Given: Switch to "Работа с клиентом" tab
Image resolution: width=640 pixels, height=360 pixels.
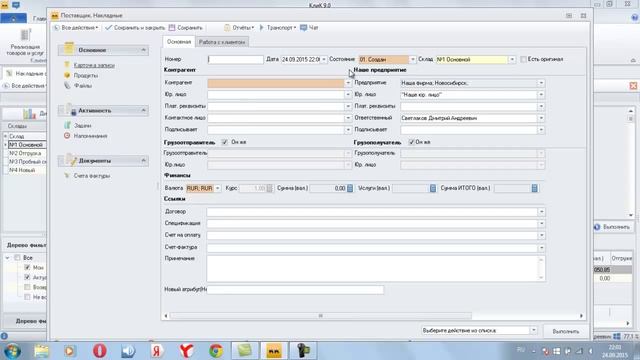Looking at the screenshot, I should (222, 42).
